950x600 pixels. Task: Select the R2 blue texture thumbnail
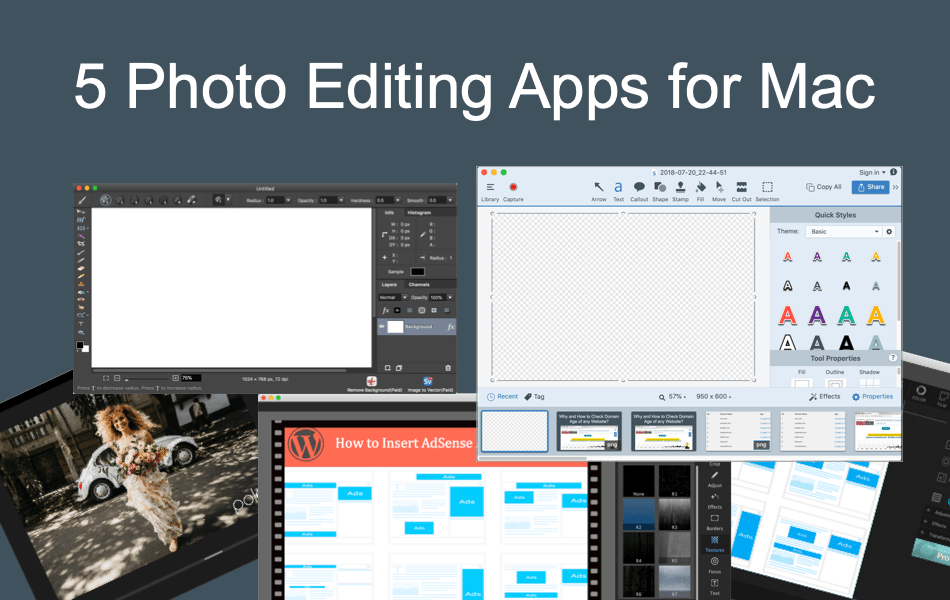coord(639,514)
